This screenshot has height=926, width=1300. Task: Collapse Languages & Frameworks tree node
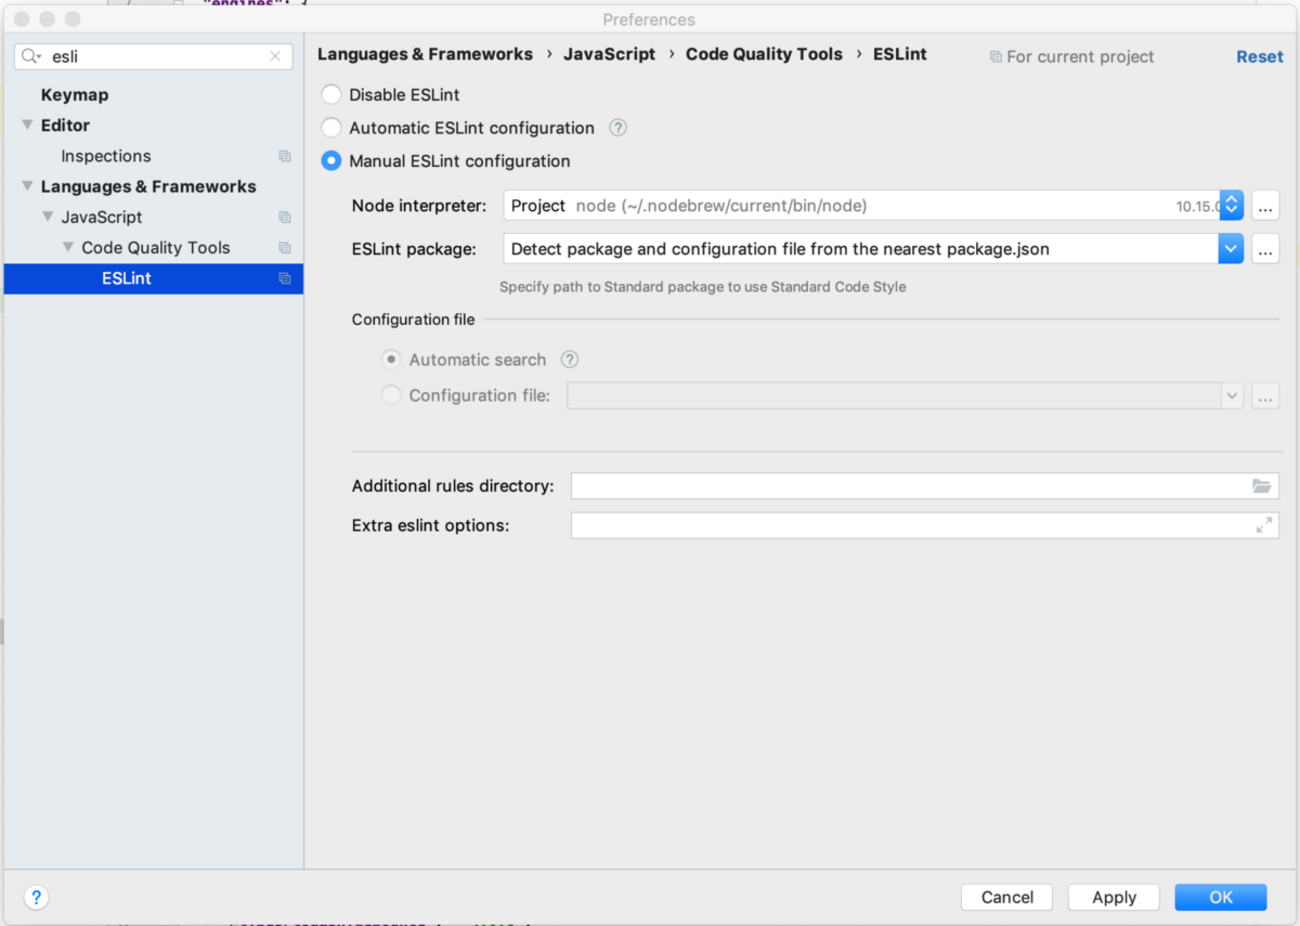click(28, 186)
